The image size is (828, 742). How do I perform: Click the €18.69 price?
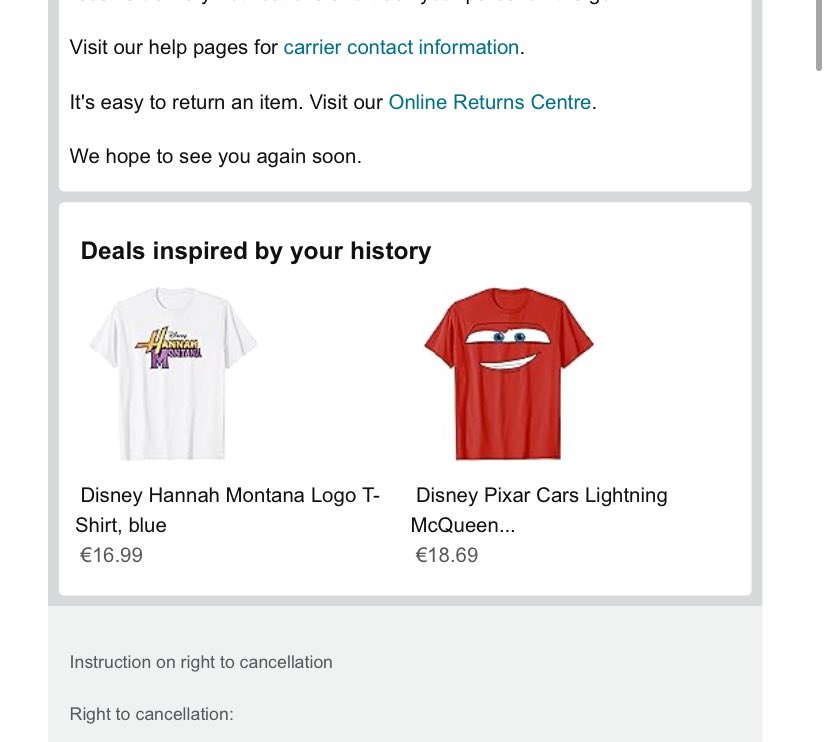pos(447,556)
